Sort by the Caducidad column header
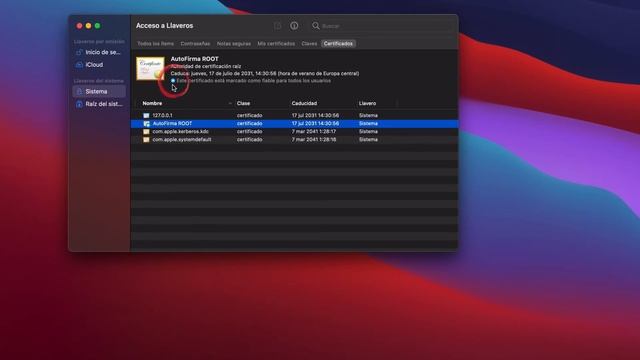The width and height of the screenshot is (640, 360). [304, 103]
